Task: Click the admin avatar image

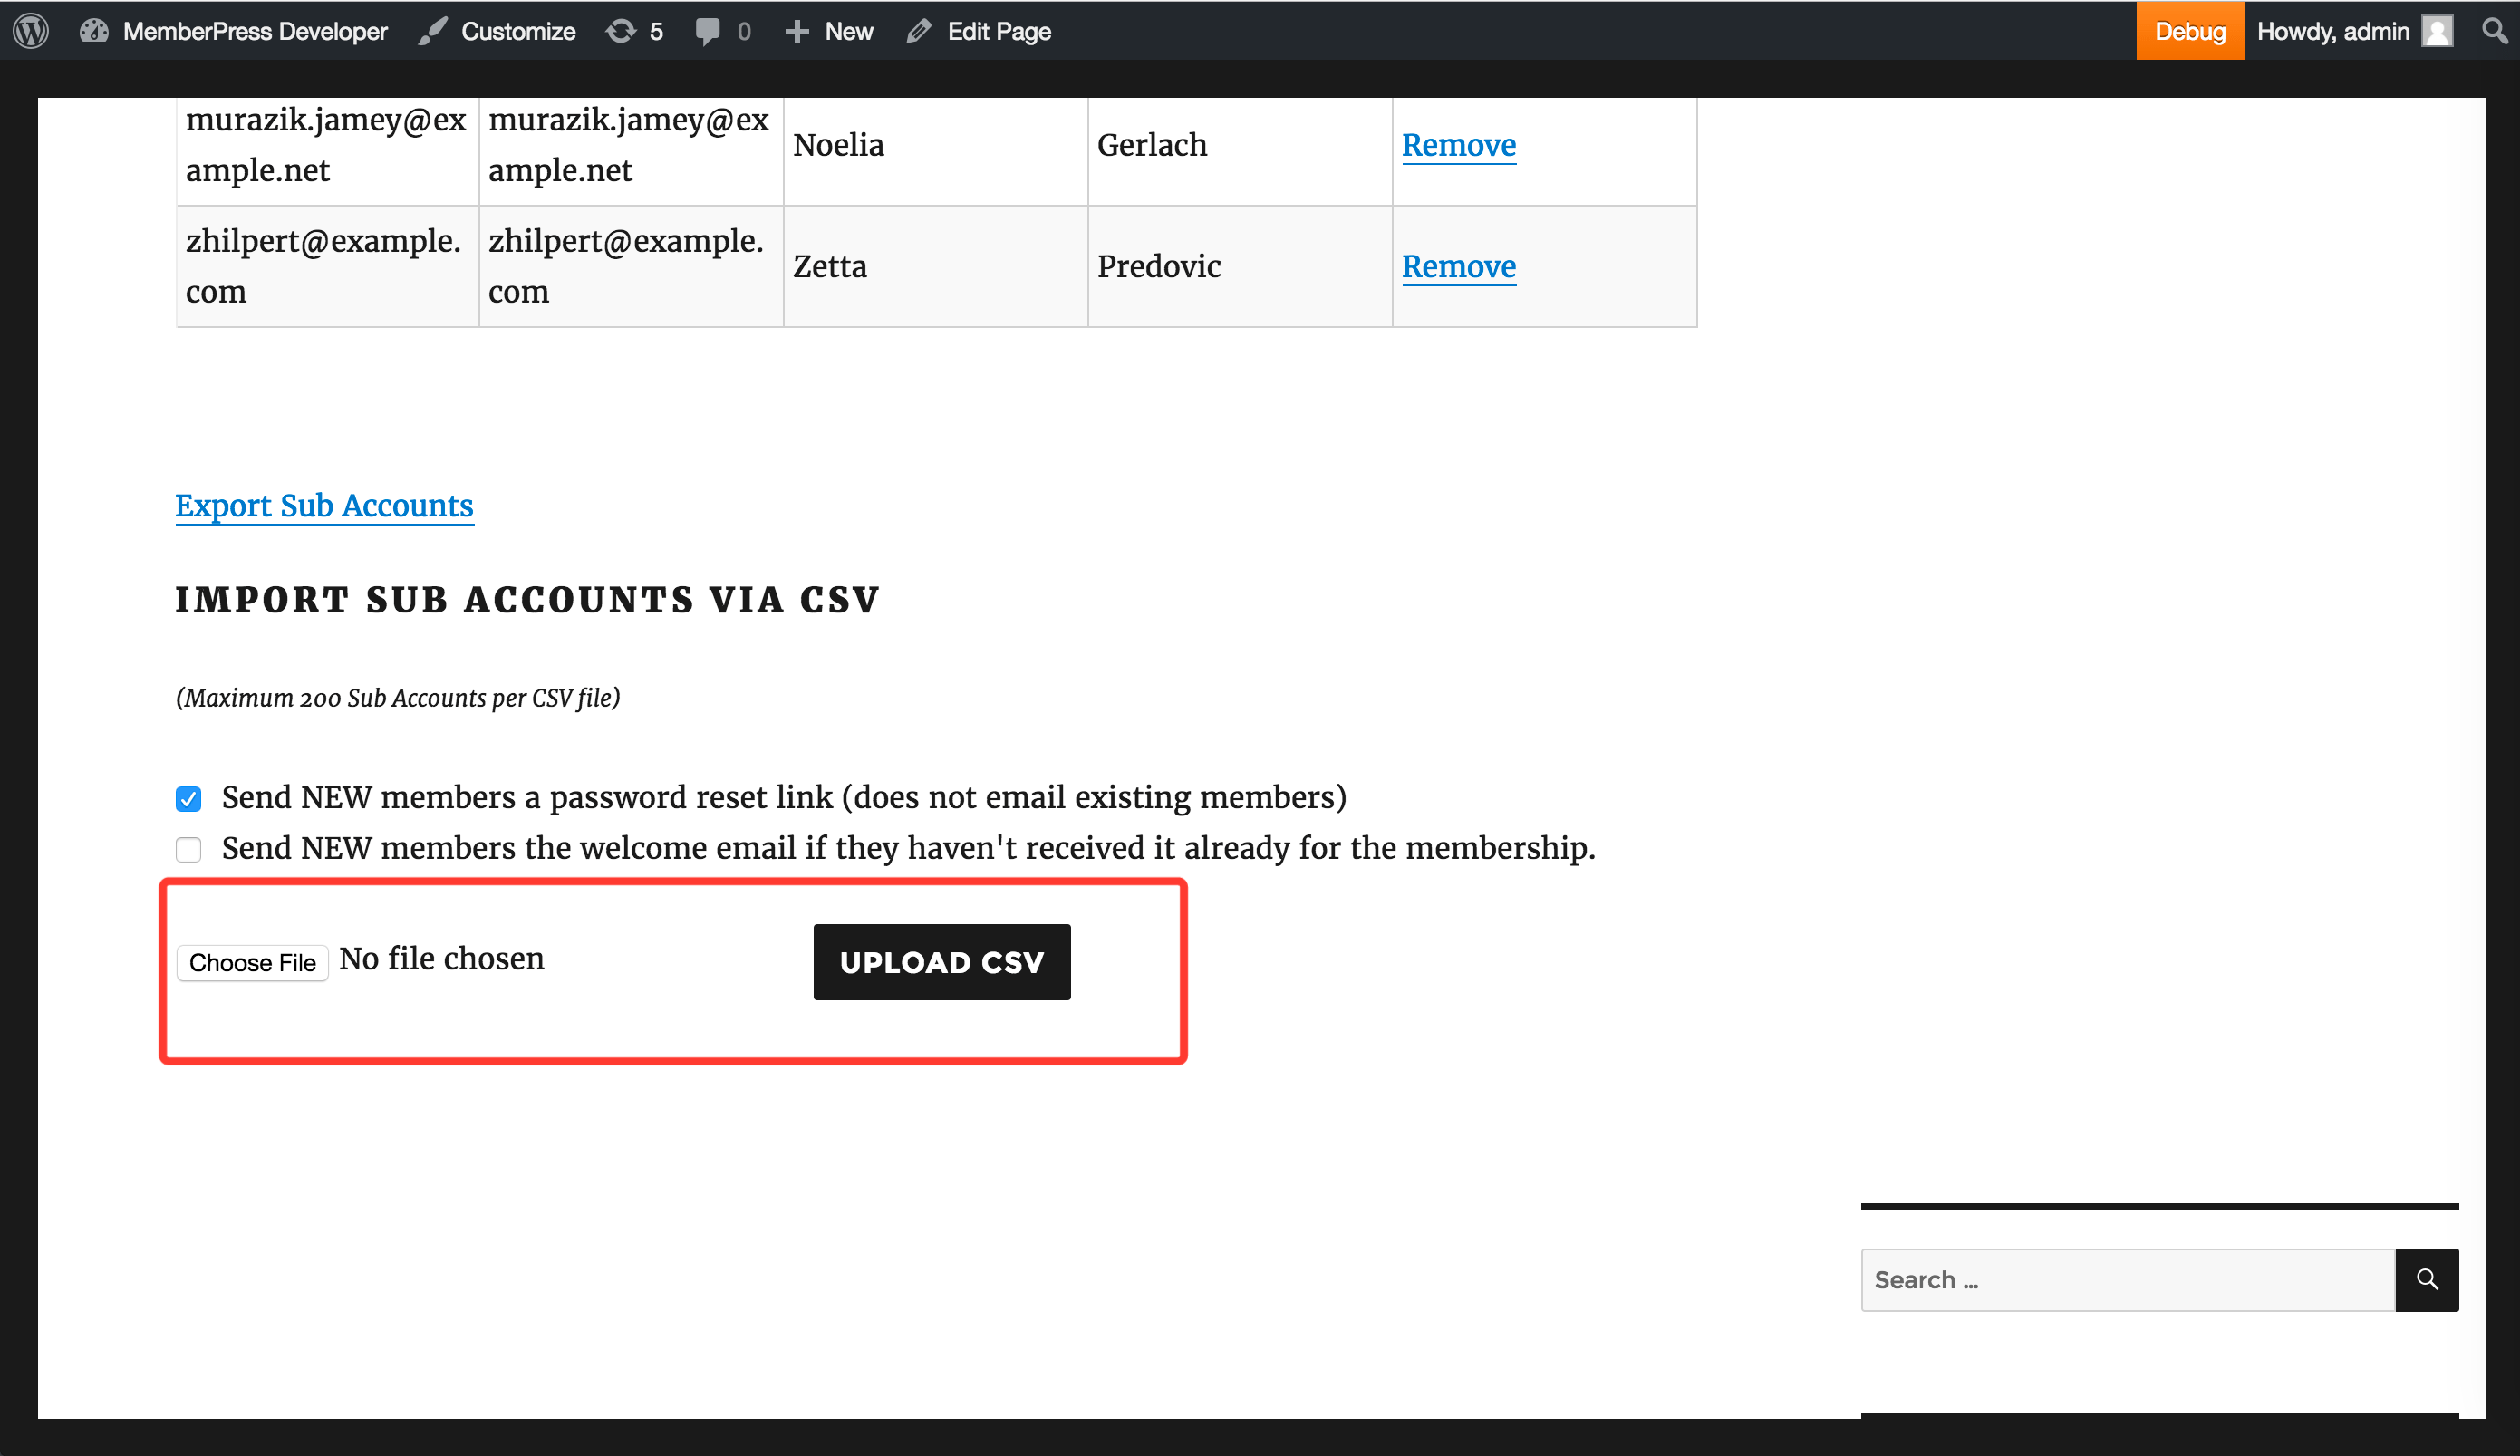Action: point(2437,31)
